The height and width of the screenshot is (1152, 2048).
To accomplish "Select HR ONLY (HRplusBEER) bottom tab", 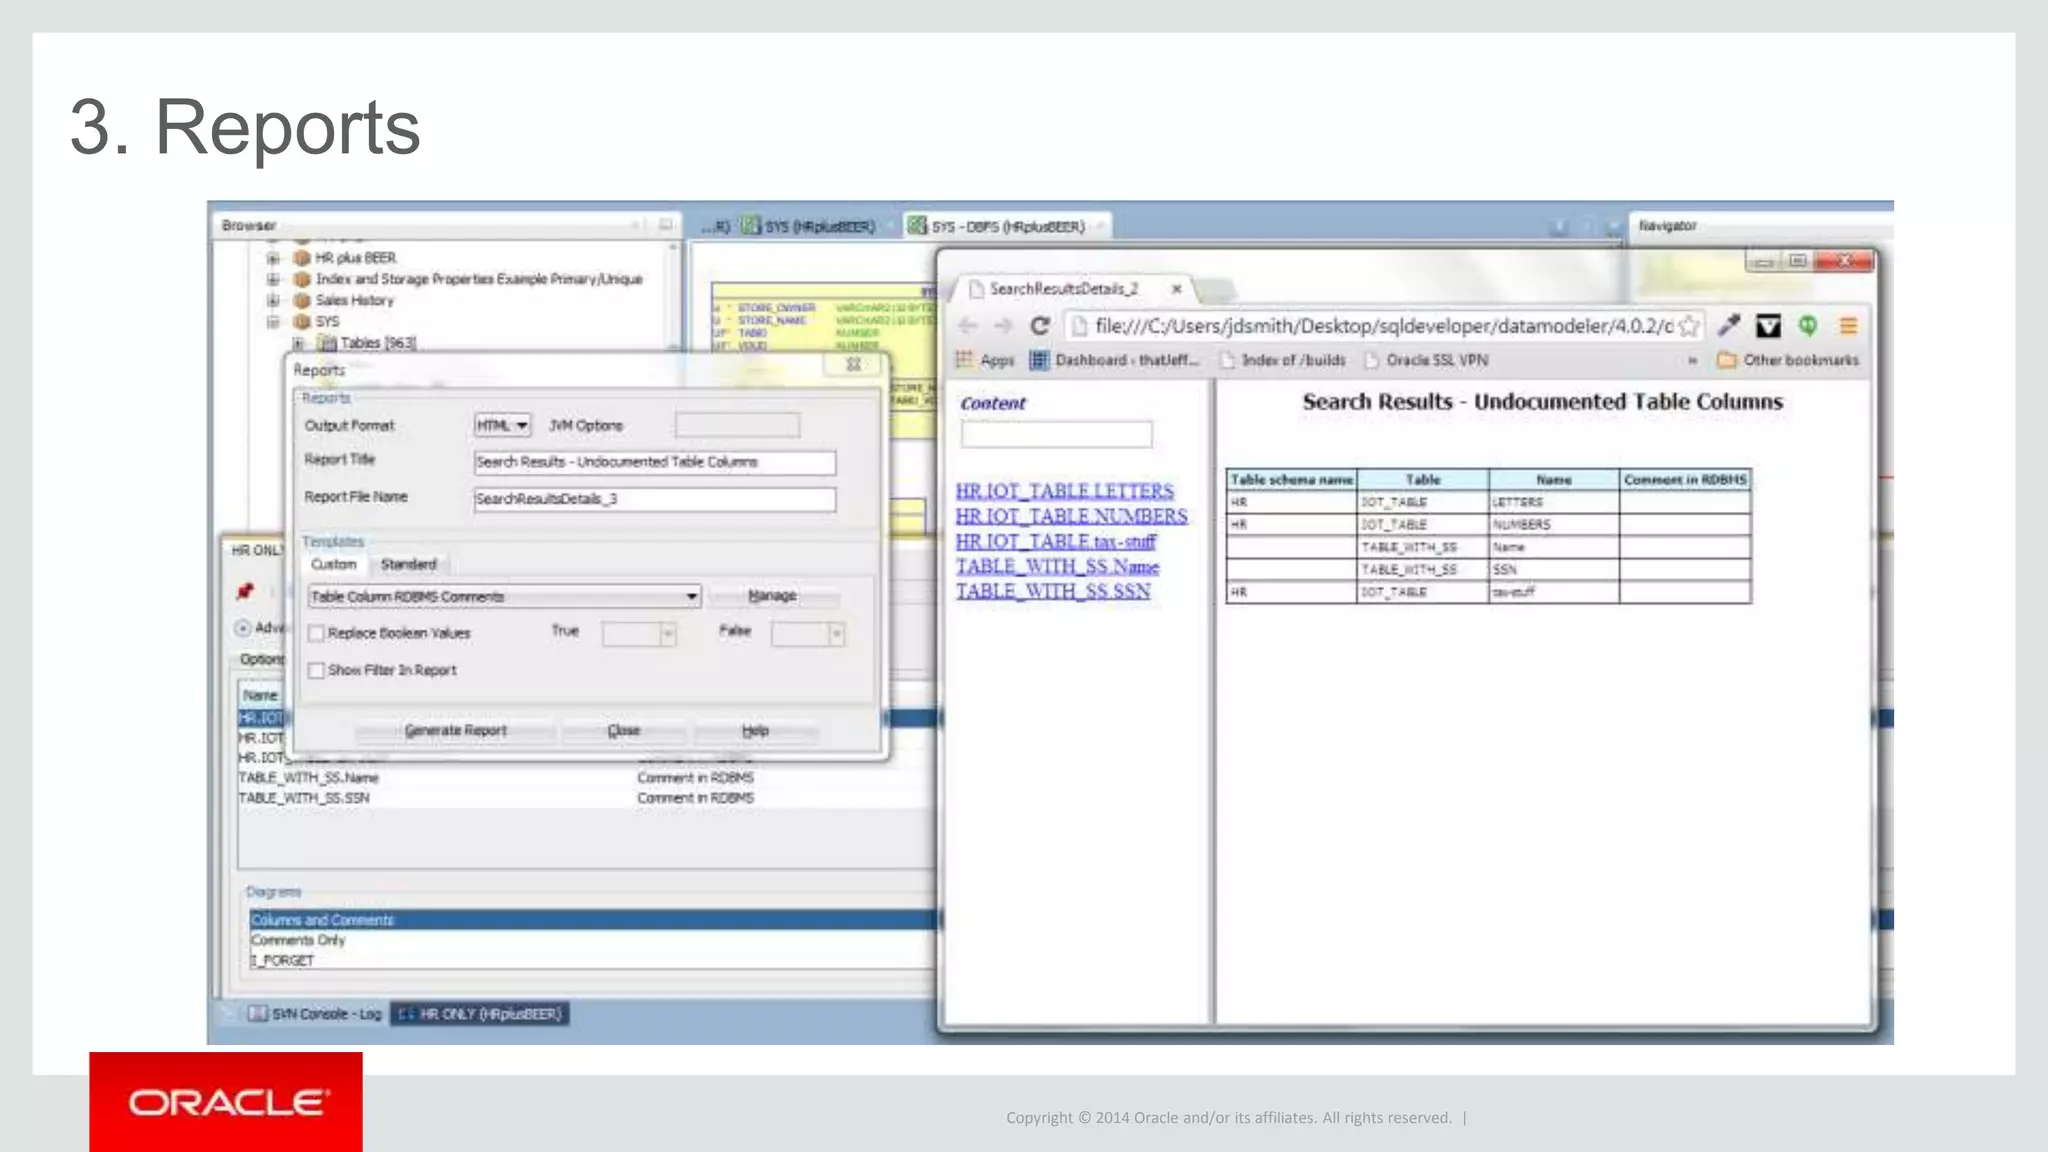I will [x=480, y=1014].
